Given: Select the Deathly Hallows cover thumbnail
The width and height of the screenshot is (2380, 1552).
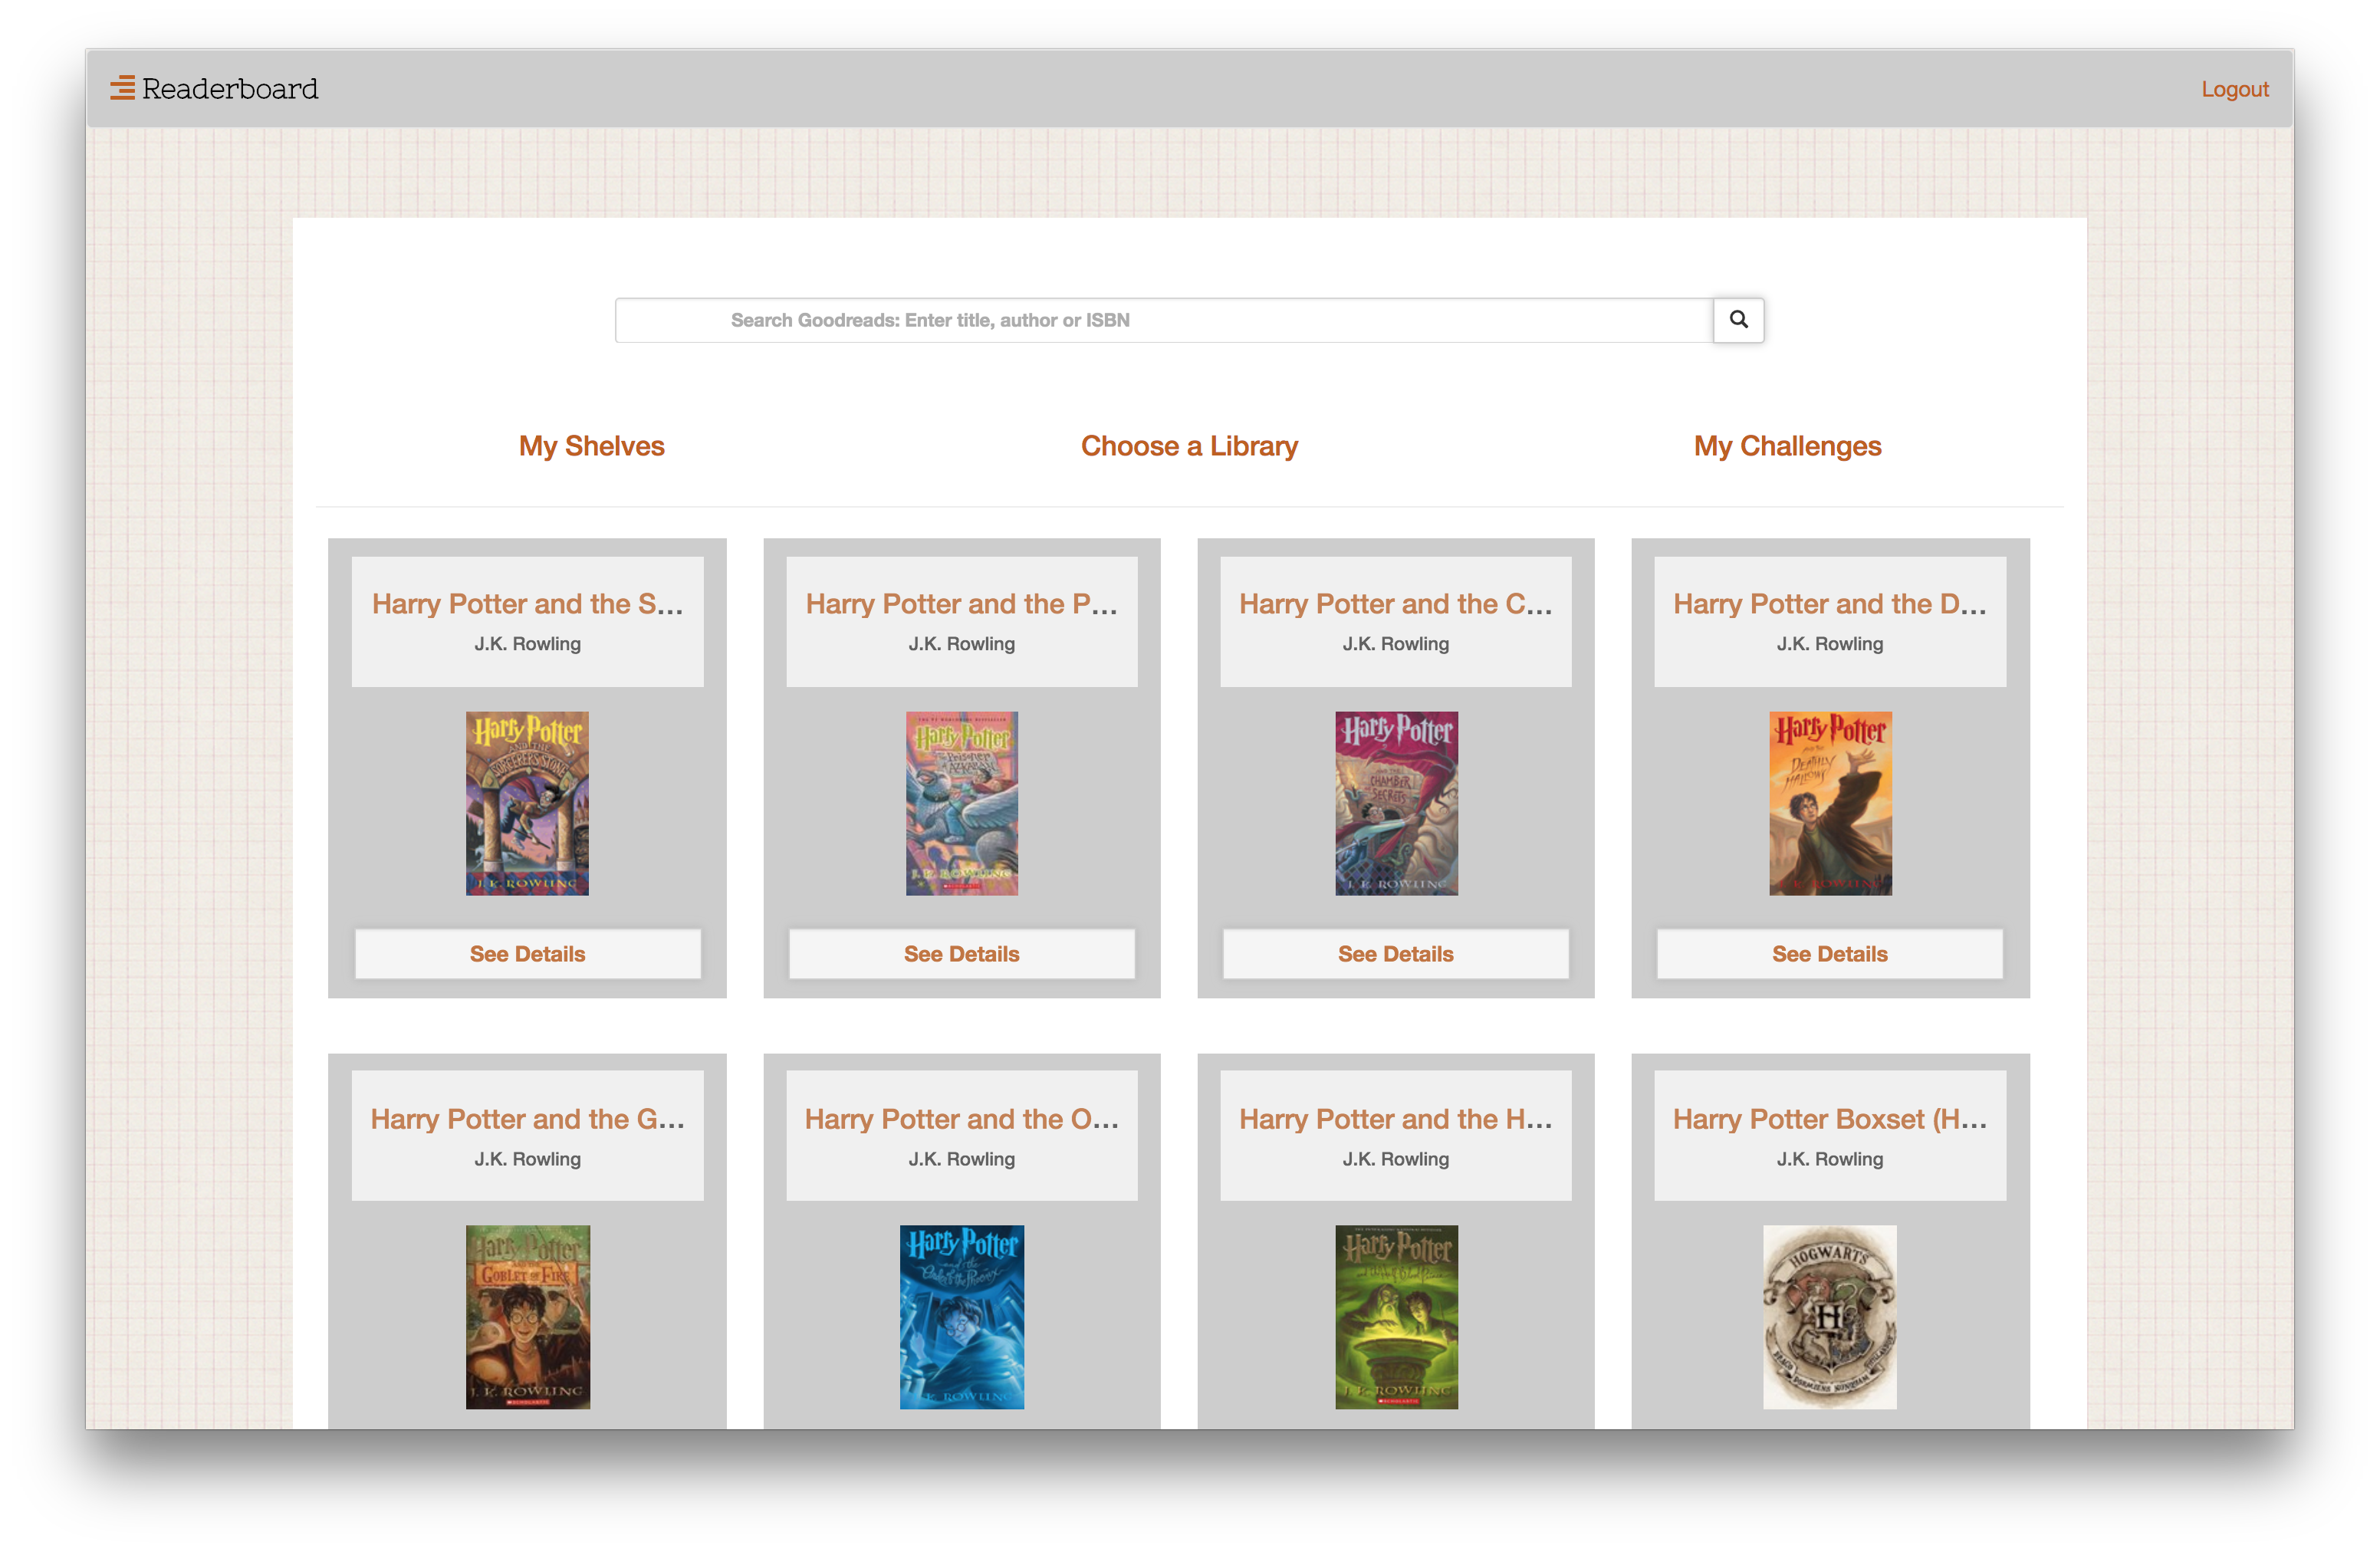Looking at the screenshot, I should point(1830,803).
